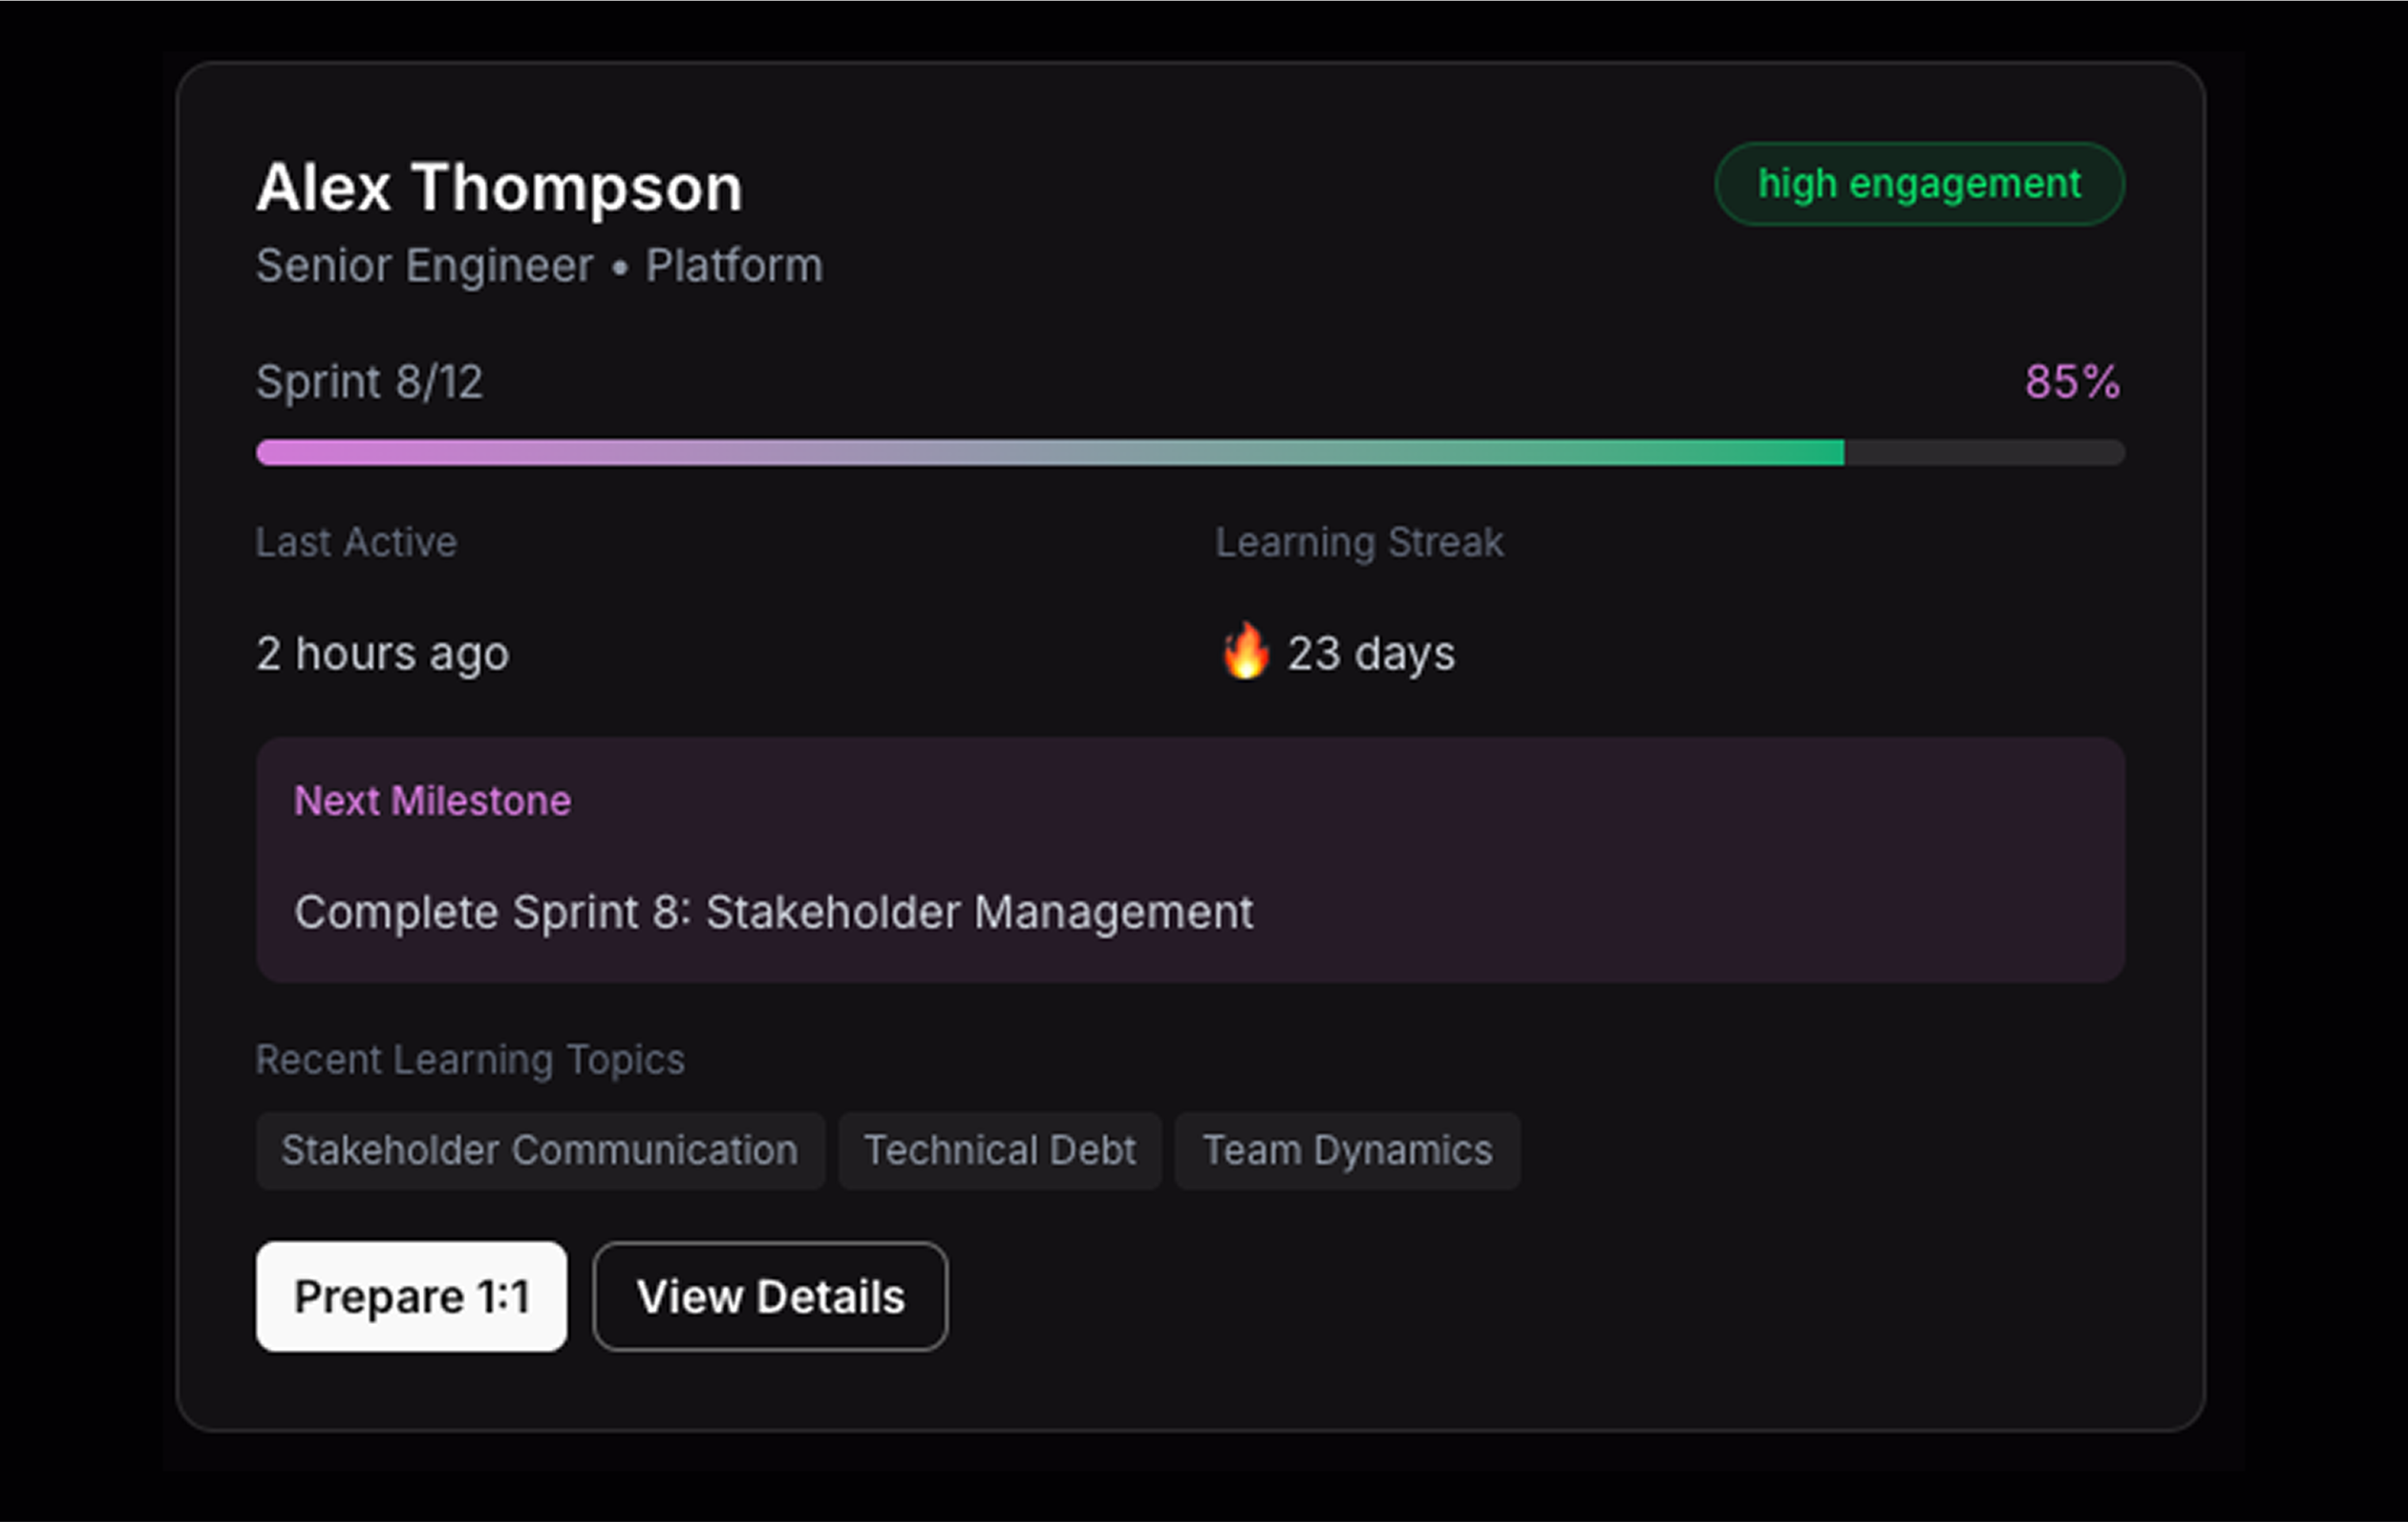This screenshot has height=1522, width=2408.
Task: Click the Learning Streak label
Action: point(1358,542)
